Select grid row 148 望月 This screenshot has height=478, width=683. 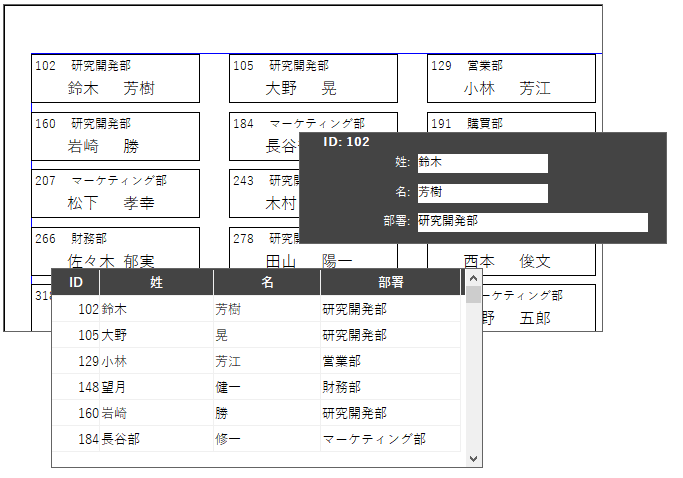pyautogui.click(x=258, y=387)
